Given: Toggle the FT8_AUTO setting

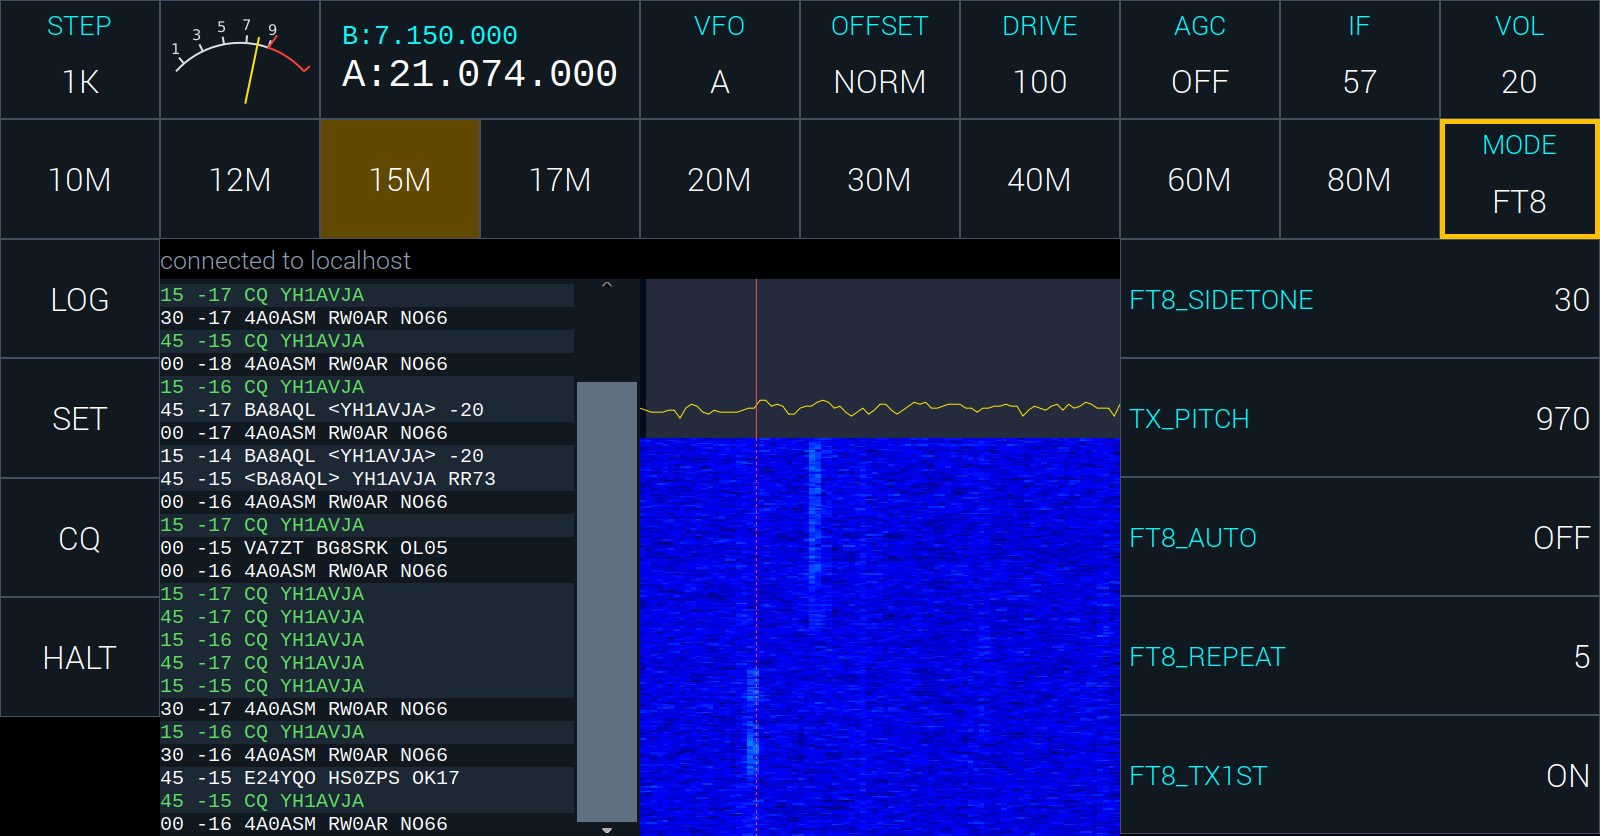Looking at the screenshot, I should coord(1360,538).
